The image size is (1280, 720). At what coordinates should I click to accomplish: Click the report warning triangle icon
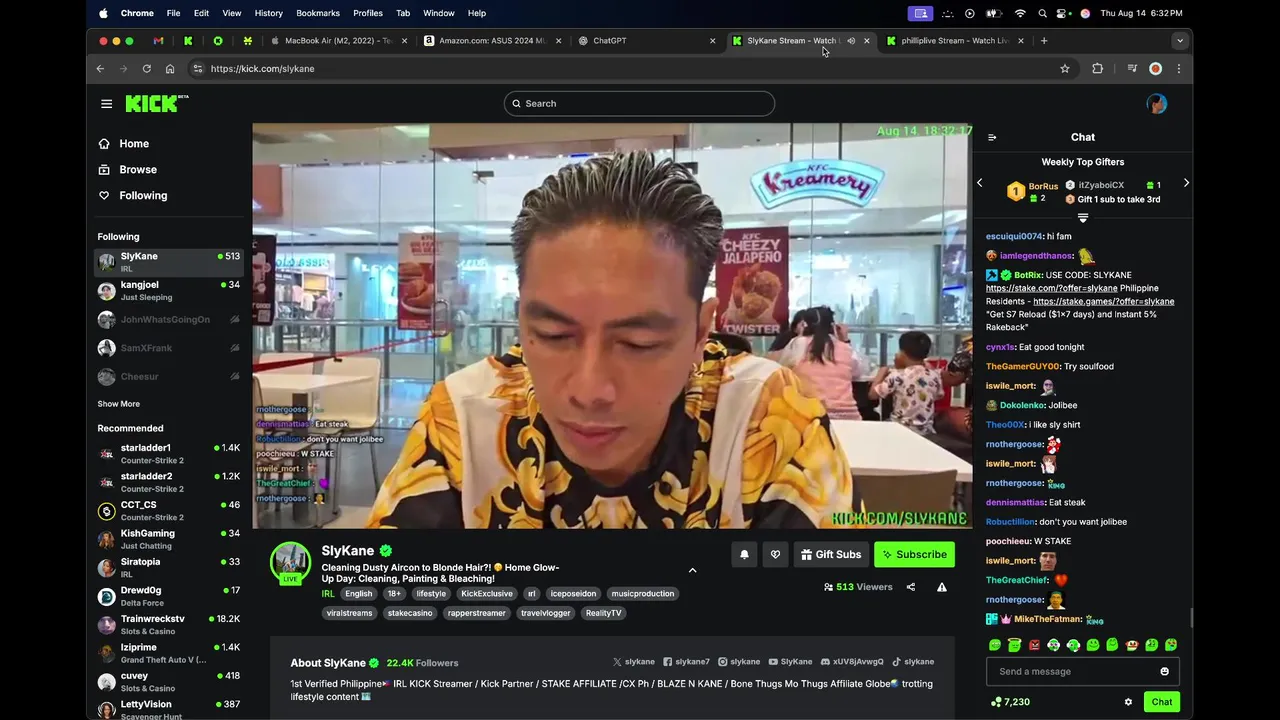tap(942, 587)
